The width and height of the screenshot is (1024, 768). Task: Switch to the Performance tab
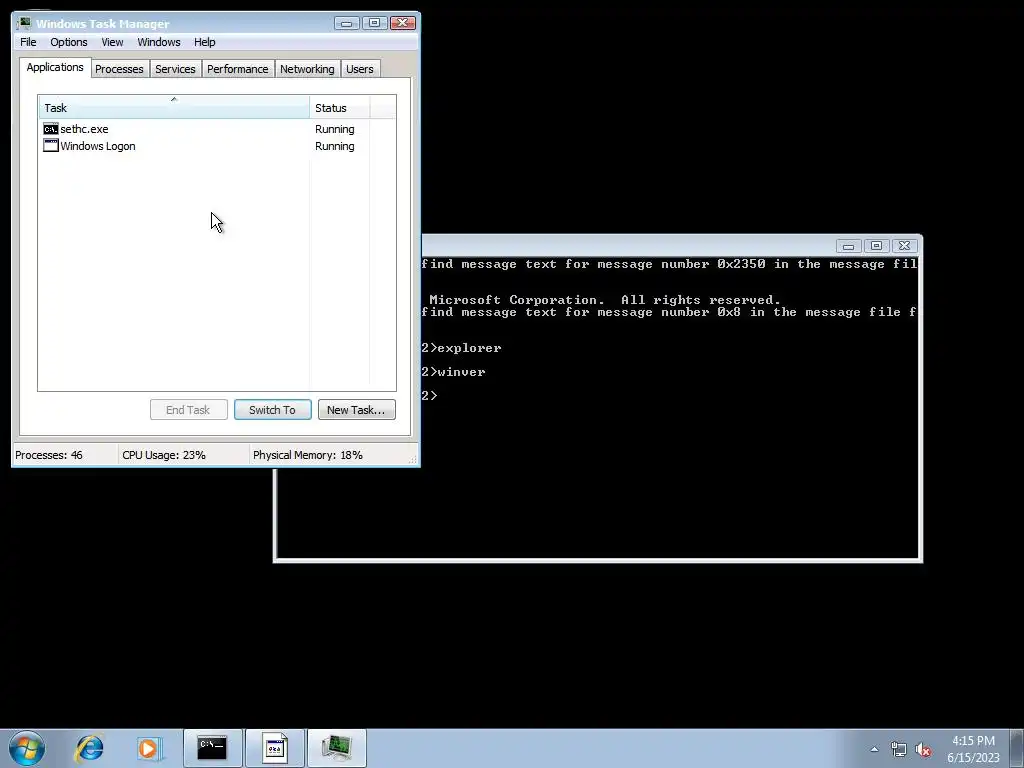coord(238,69)
